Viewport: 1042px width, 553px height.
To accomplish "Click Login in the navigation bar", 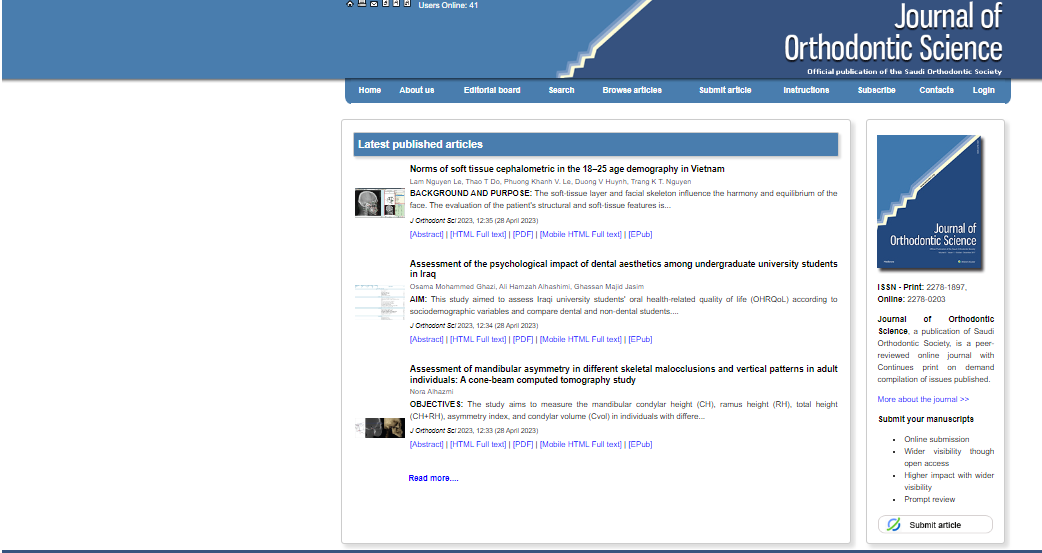I will 983,90.
